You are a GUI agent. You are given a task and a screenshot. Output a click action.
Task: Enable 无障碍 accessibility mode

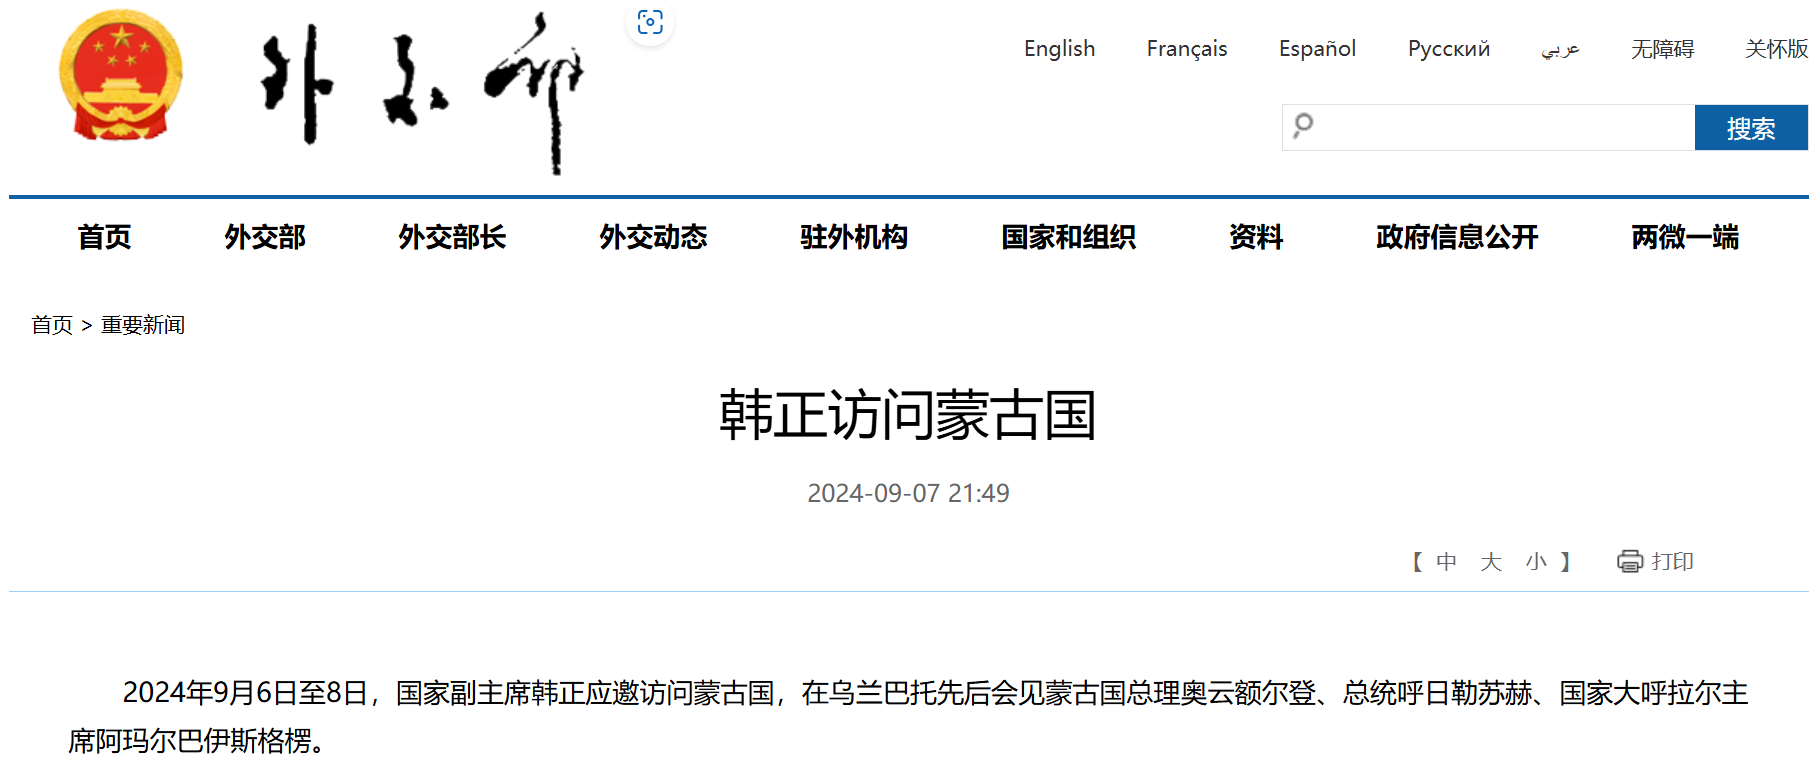pyautogui.click(x=1662, y=49)
